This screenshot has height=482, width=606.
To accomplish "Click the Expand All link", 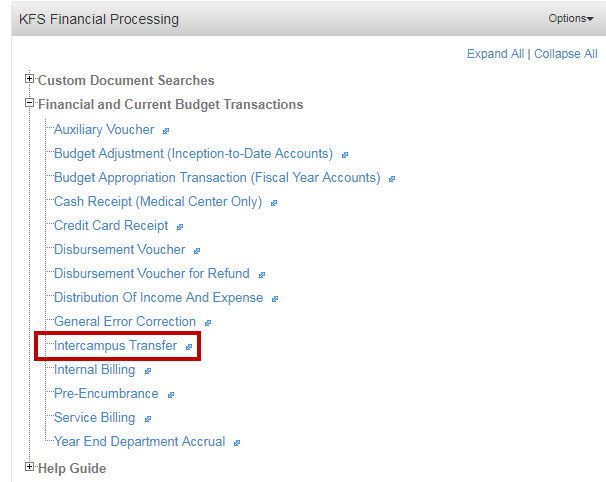I will [x=495, y=54].
